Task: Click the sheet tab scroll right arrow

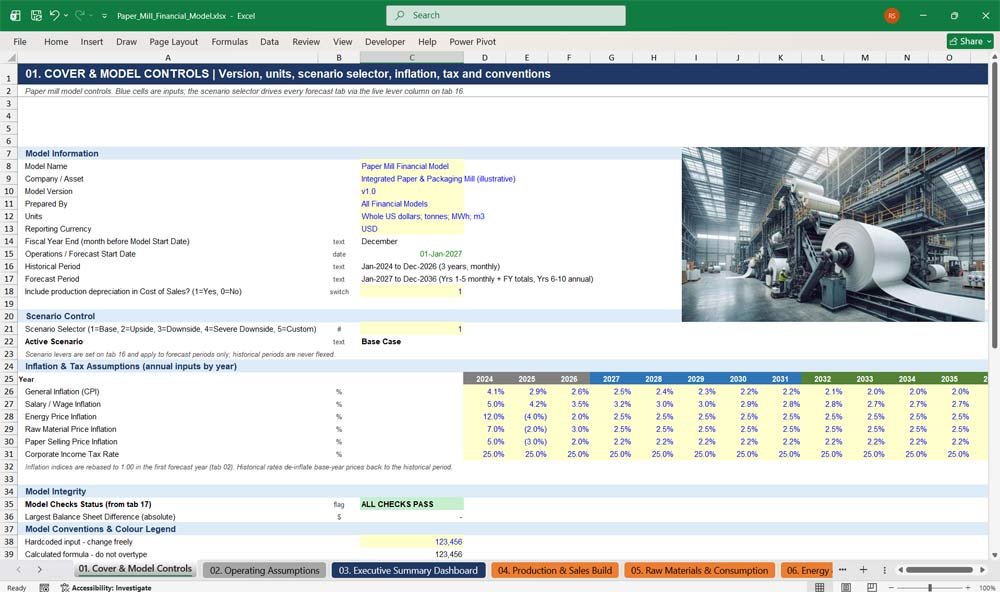Action: click(40, 570)
